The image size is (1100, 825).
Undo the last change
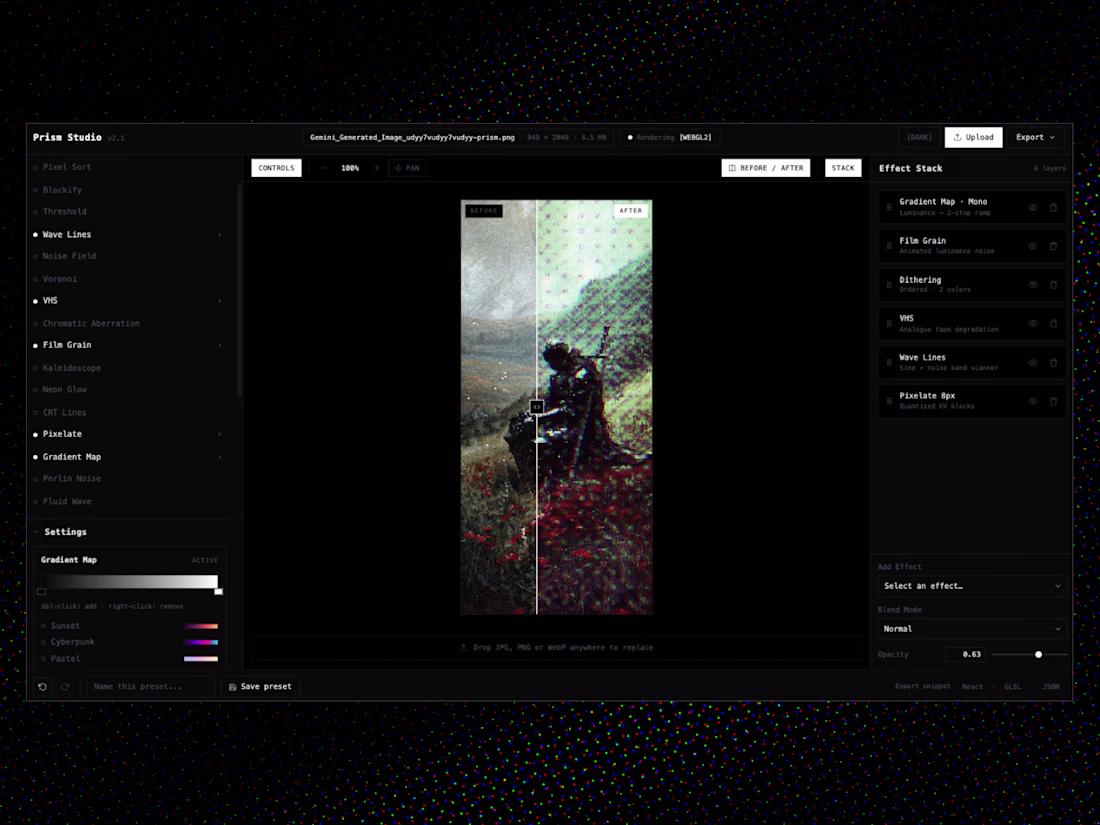pos(43,687)
